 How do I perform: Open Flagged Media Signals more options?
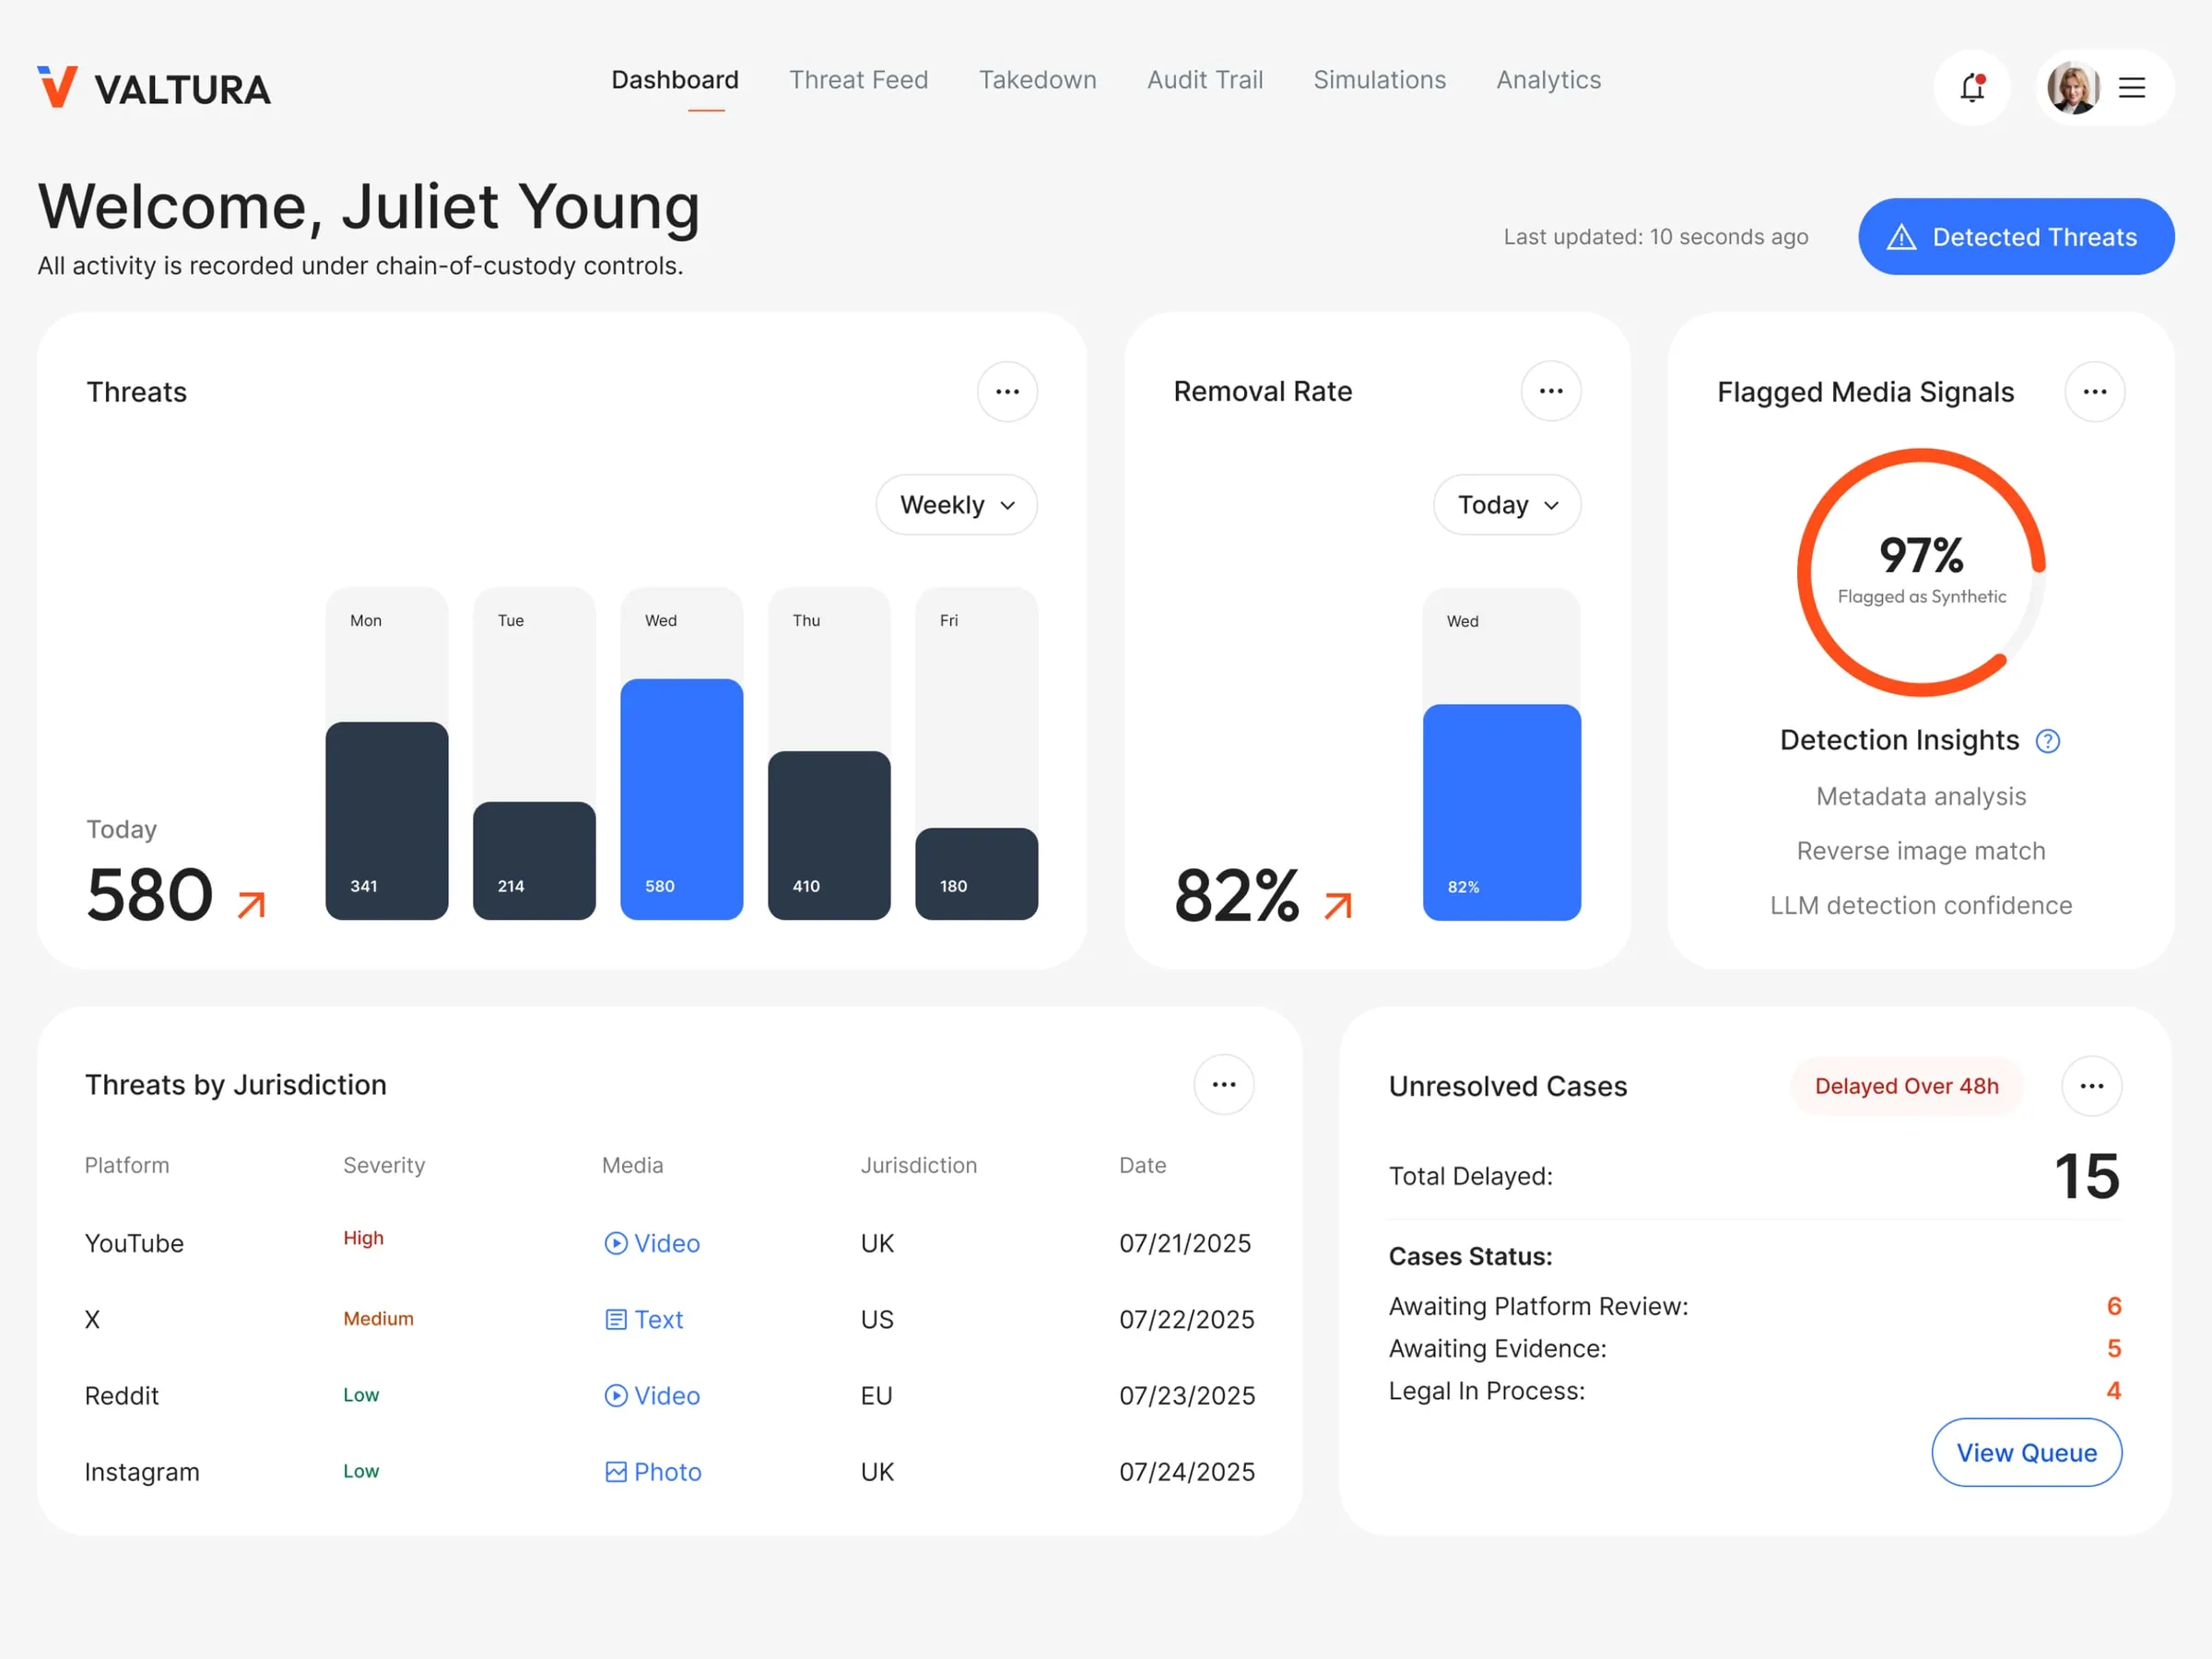(2095, 392)
